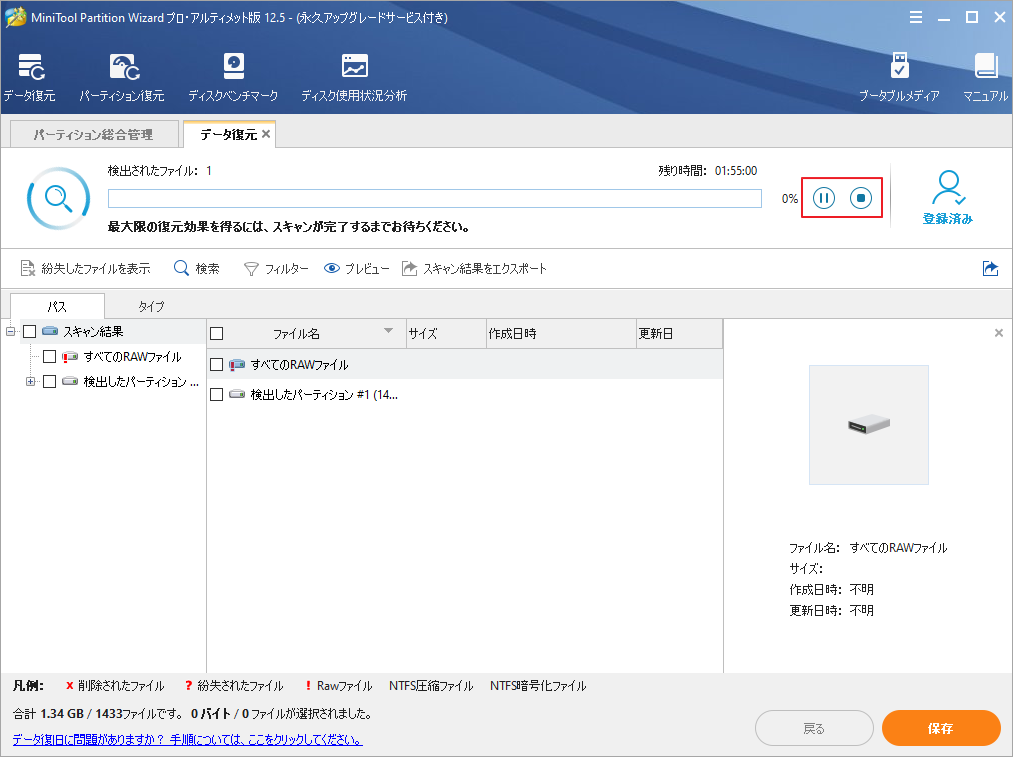The width and height of the screenshot is (1013, 757).
Task: Close the データ復元 tab
Action: tap(266, 134)
